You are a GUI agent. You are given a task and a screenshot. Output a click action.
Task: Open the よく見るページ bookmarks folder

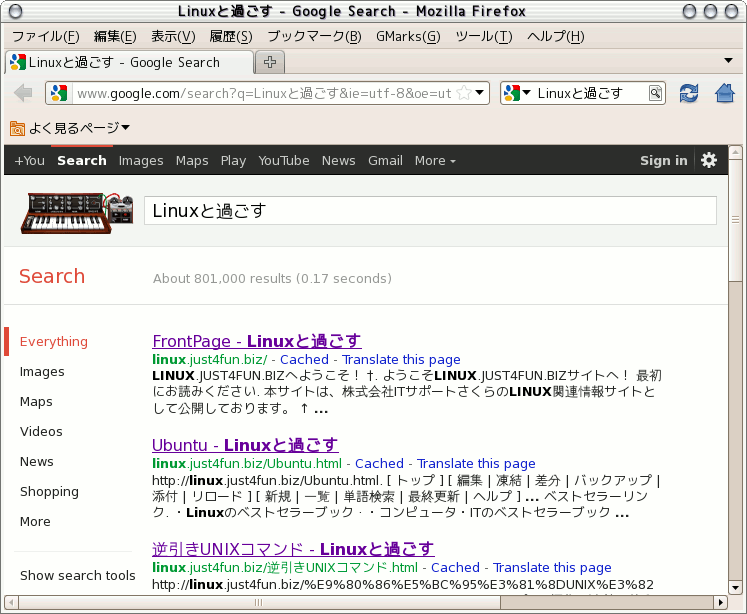tap(70, 127)
